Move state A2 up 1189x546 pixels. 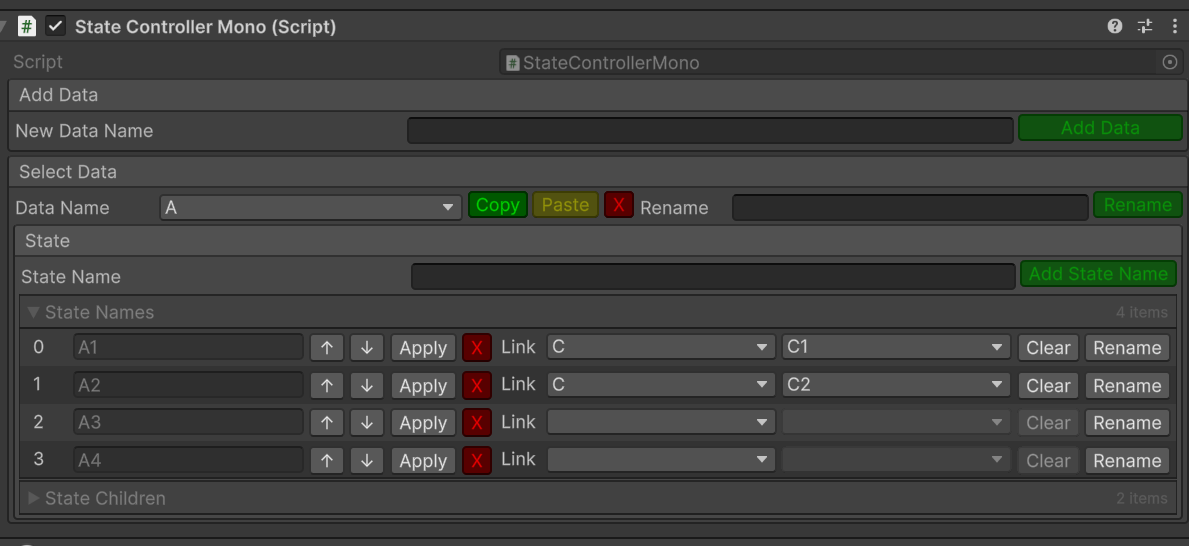coord(327,385)
